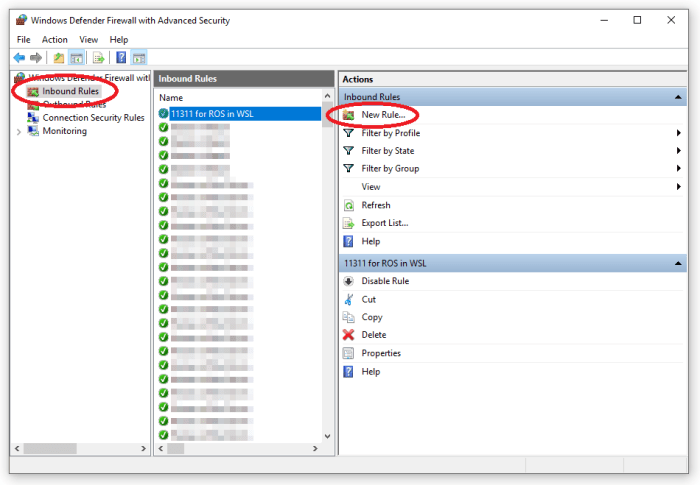Click the rules list scroll up arrow

(327, 96)
